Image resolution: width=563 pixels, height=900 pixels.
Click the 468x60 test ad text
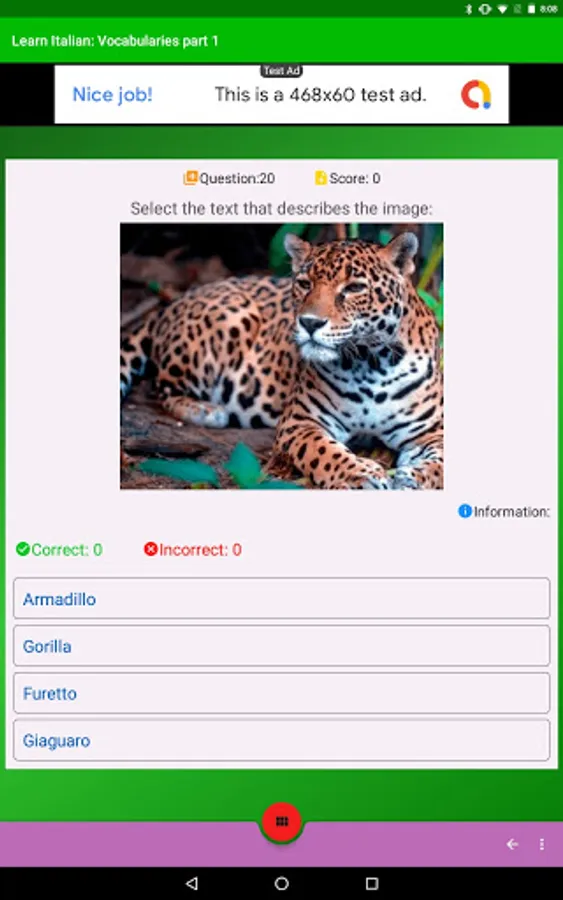(320, 95)
